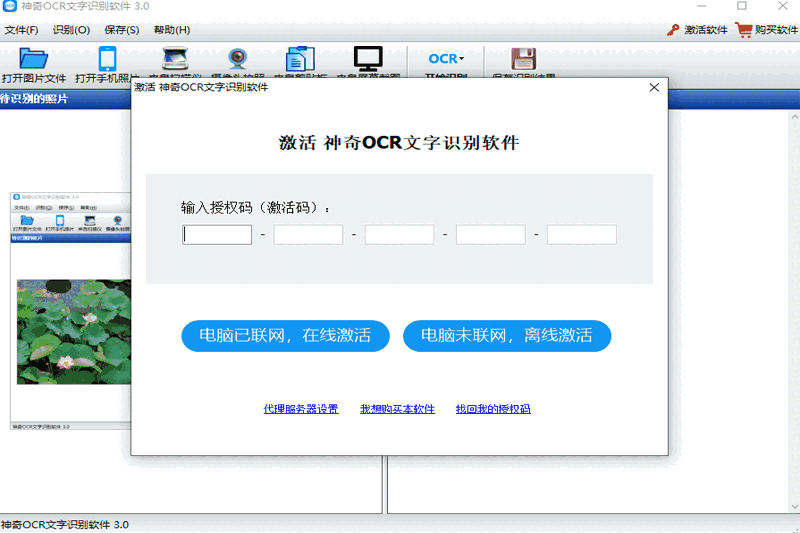This screenshot has height=533, width=800.
Task: Open the 我想购买本软件 link
Action: click(397, 409)
